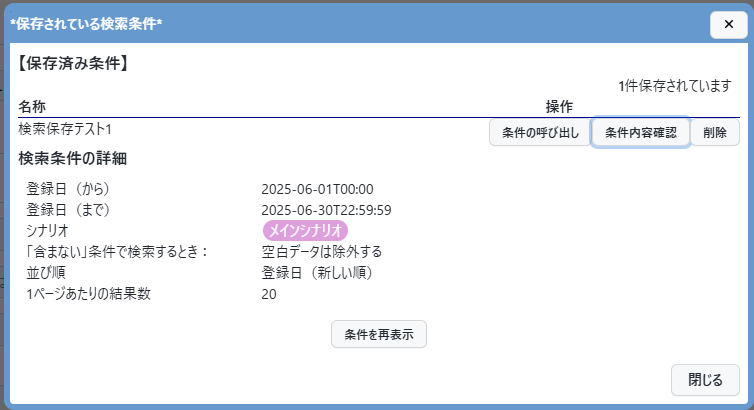Click the 検索条件の詳細 section heading
The image size is (754, 410).
coord(72,159)
